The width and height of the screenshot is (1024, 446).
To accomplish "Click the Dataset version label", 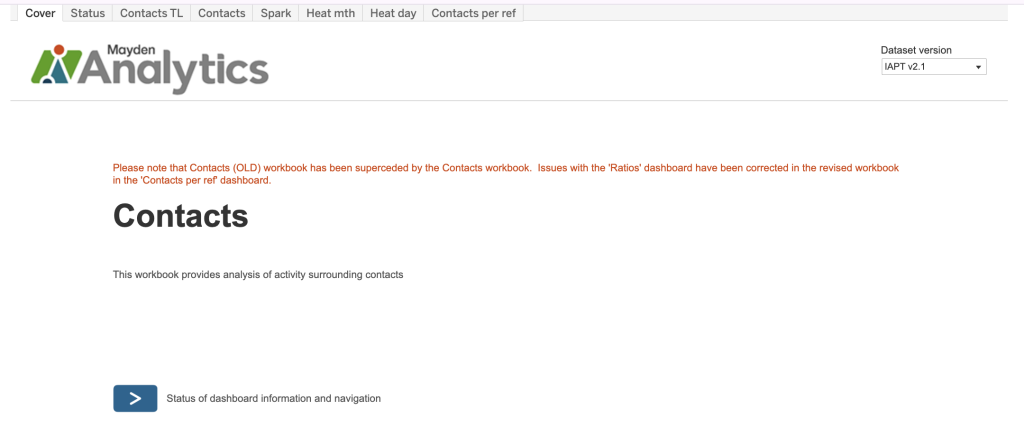I will coord(916,50).
